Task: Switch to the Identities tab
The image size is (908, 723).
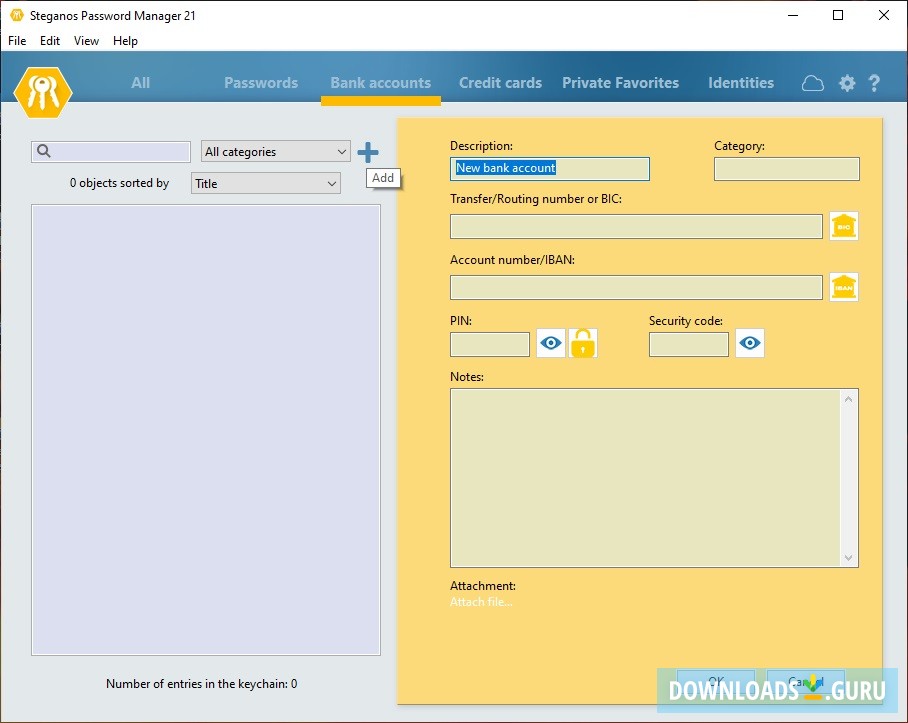Action: [740, 83]
